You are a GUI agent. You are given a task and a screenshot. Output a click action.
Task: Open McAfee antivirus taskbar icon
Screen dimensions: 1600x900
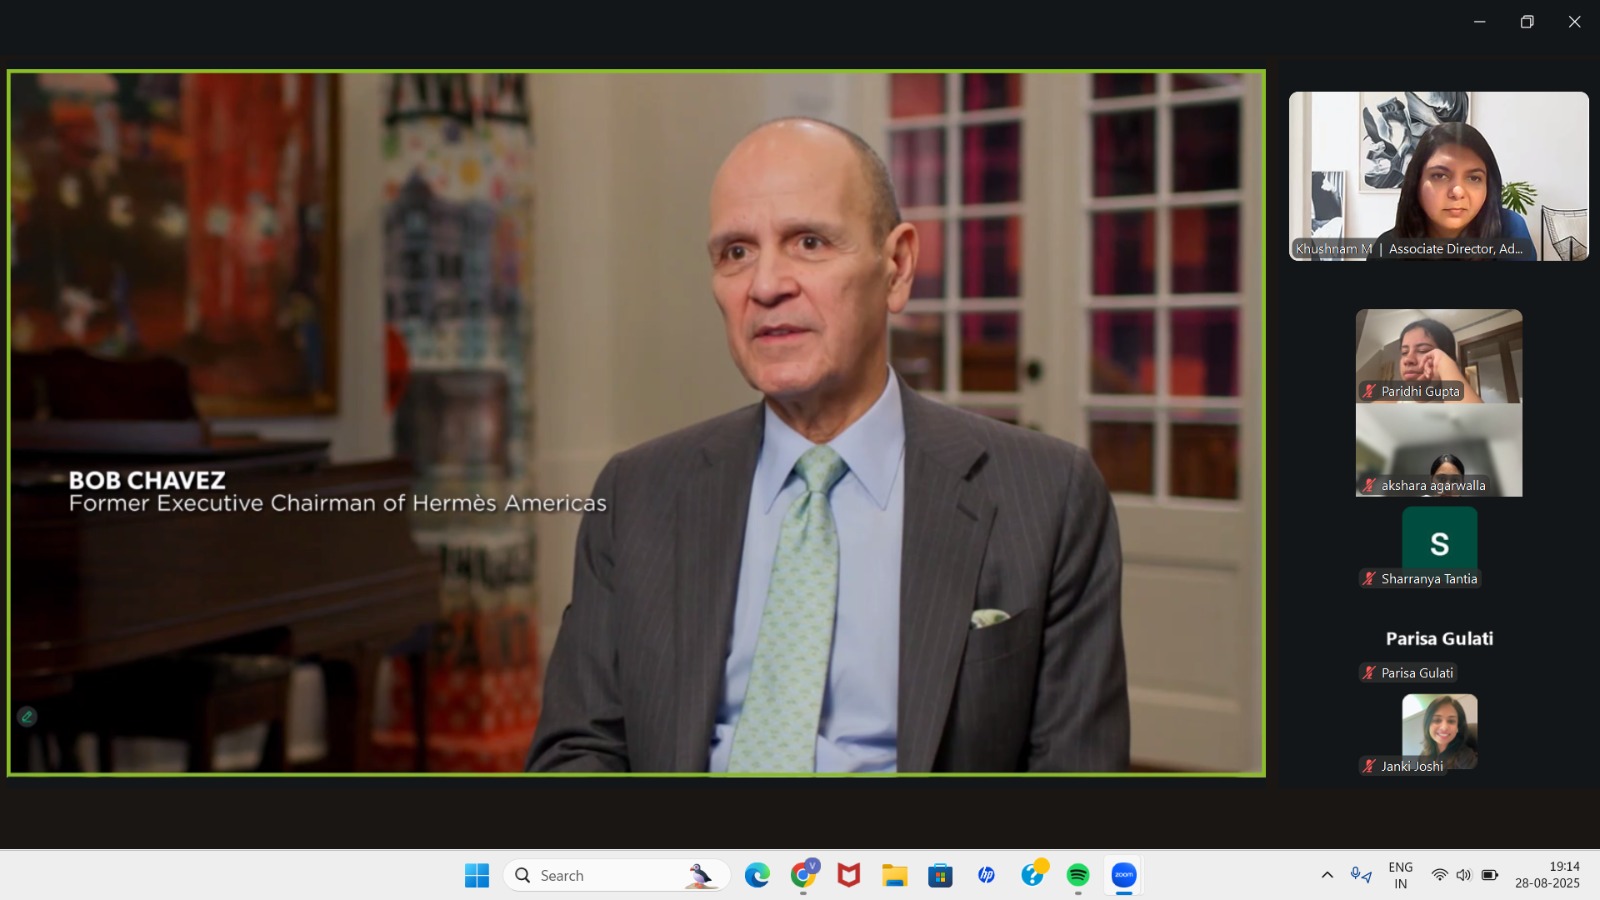[849, 875]
